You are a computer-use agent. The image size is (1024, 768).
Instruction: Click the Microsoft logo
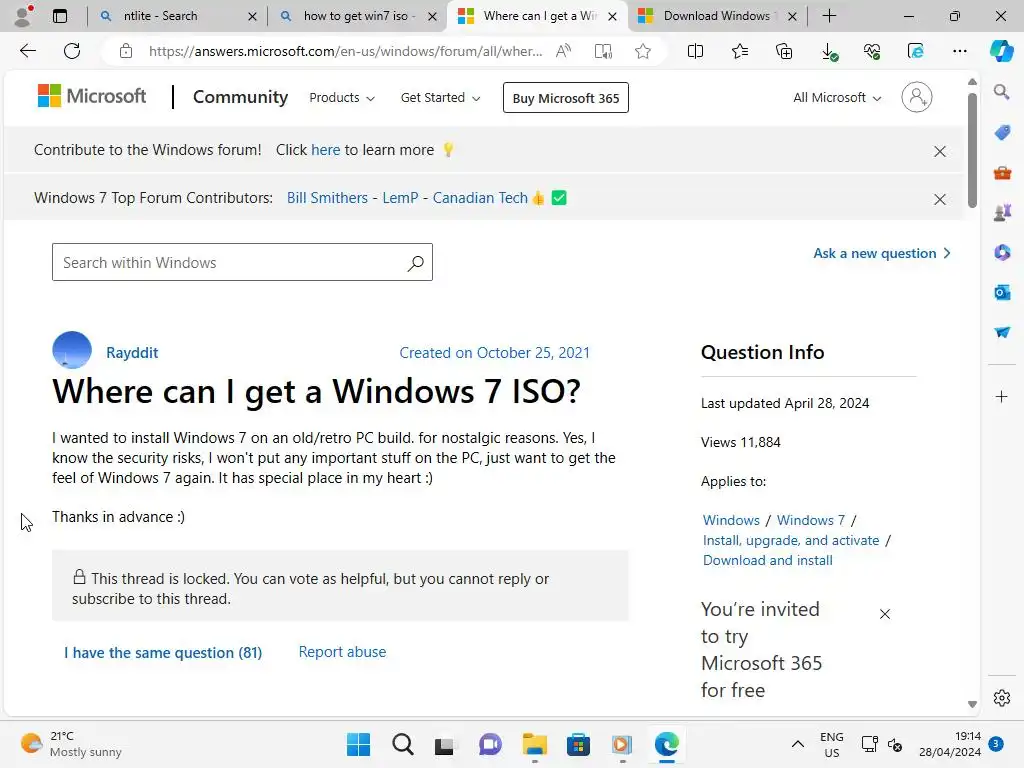click(91, 96)
